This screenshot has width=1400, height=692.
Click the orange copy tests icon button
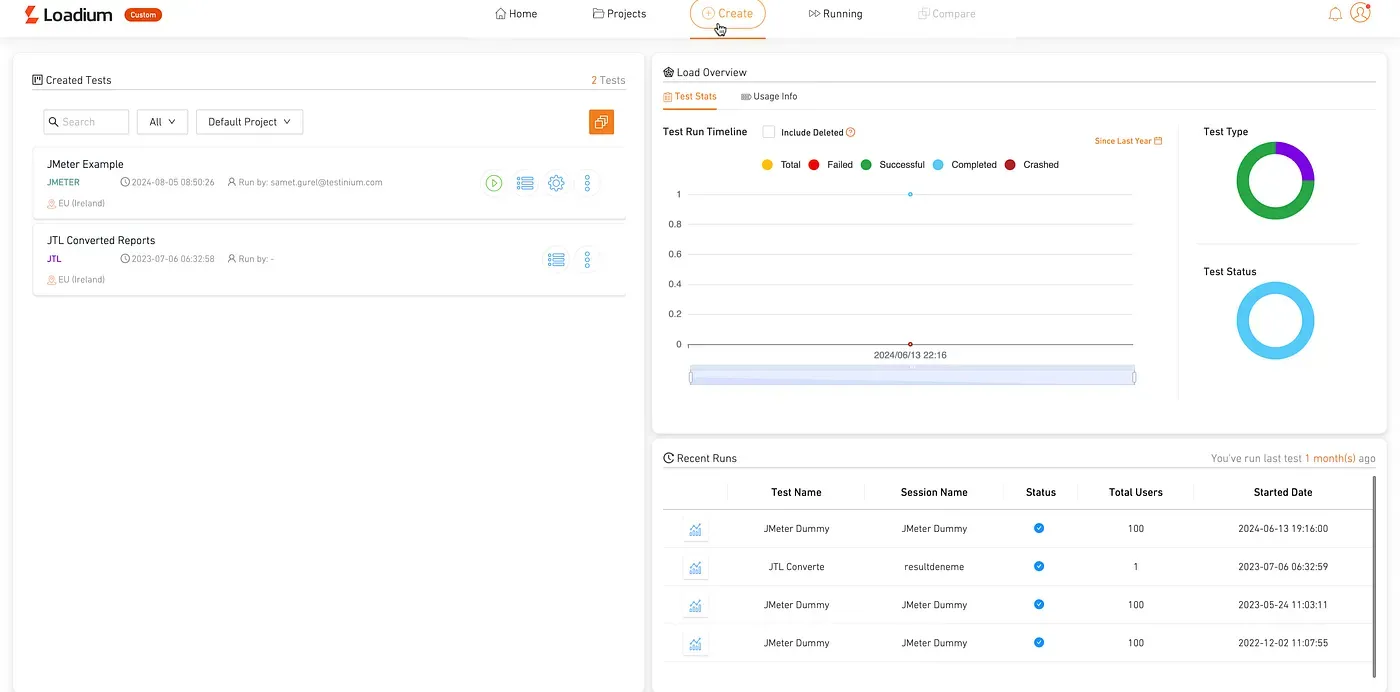coord(601,122)
